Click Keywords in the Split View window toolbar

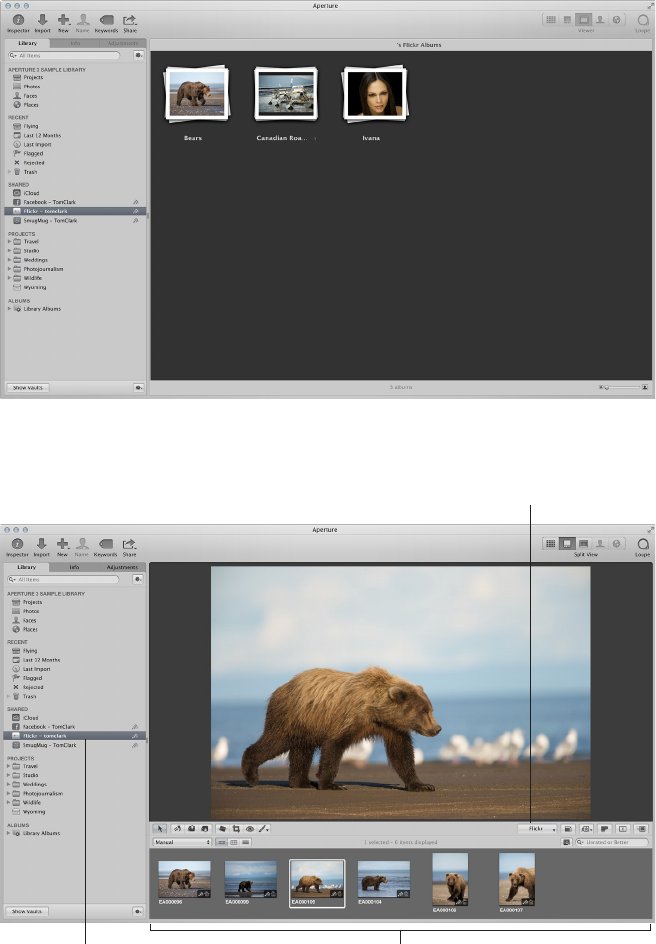105,547
